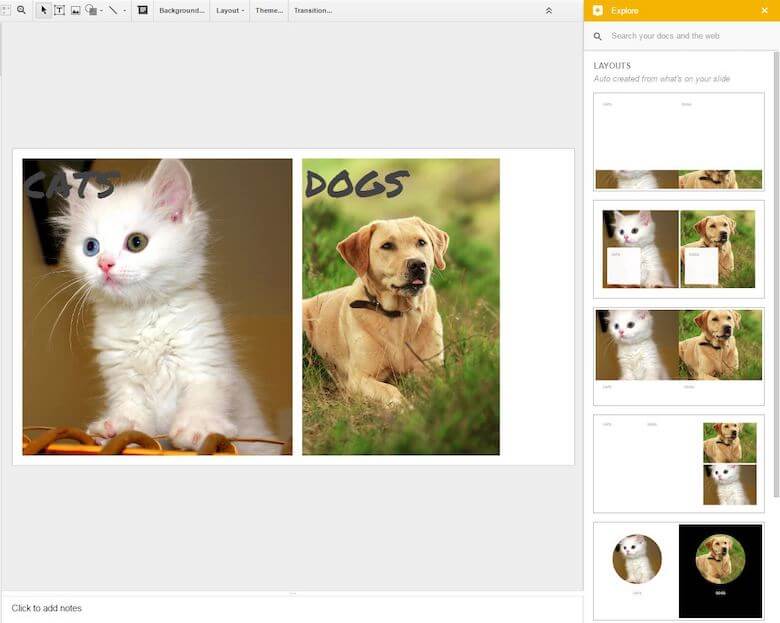The height and width of the screenshot is (623, 780).
Task: Click the speaker notes area
Action: click(x=290, y=608)
